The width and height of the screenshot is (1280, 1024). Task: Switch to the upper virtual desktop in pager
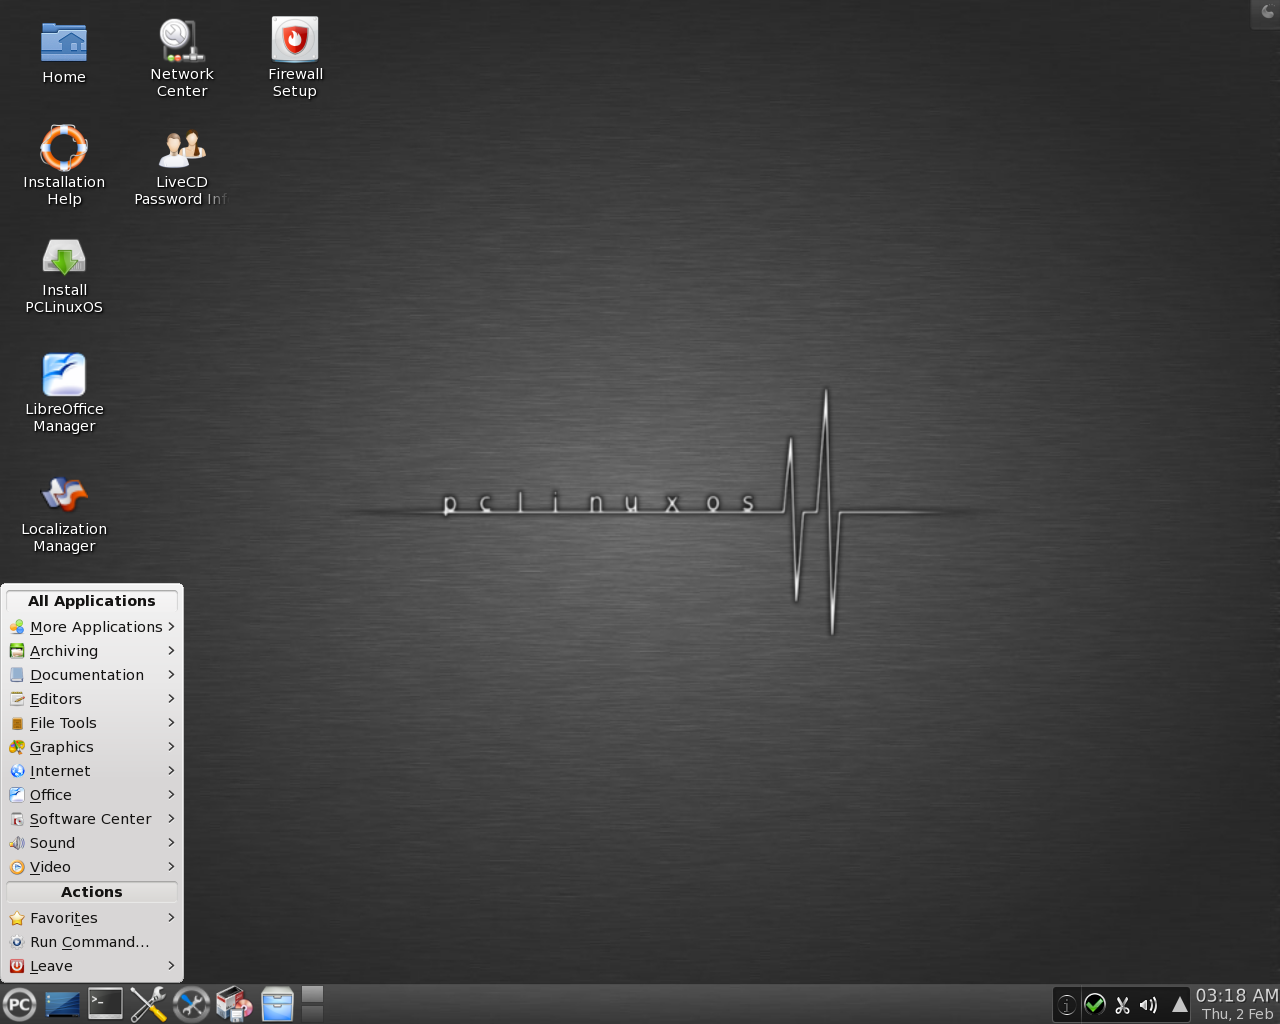(313, 994)
